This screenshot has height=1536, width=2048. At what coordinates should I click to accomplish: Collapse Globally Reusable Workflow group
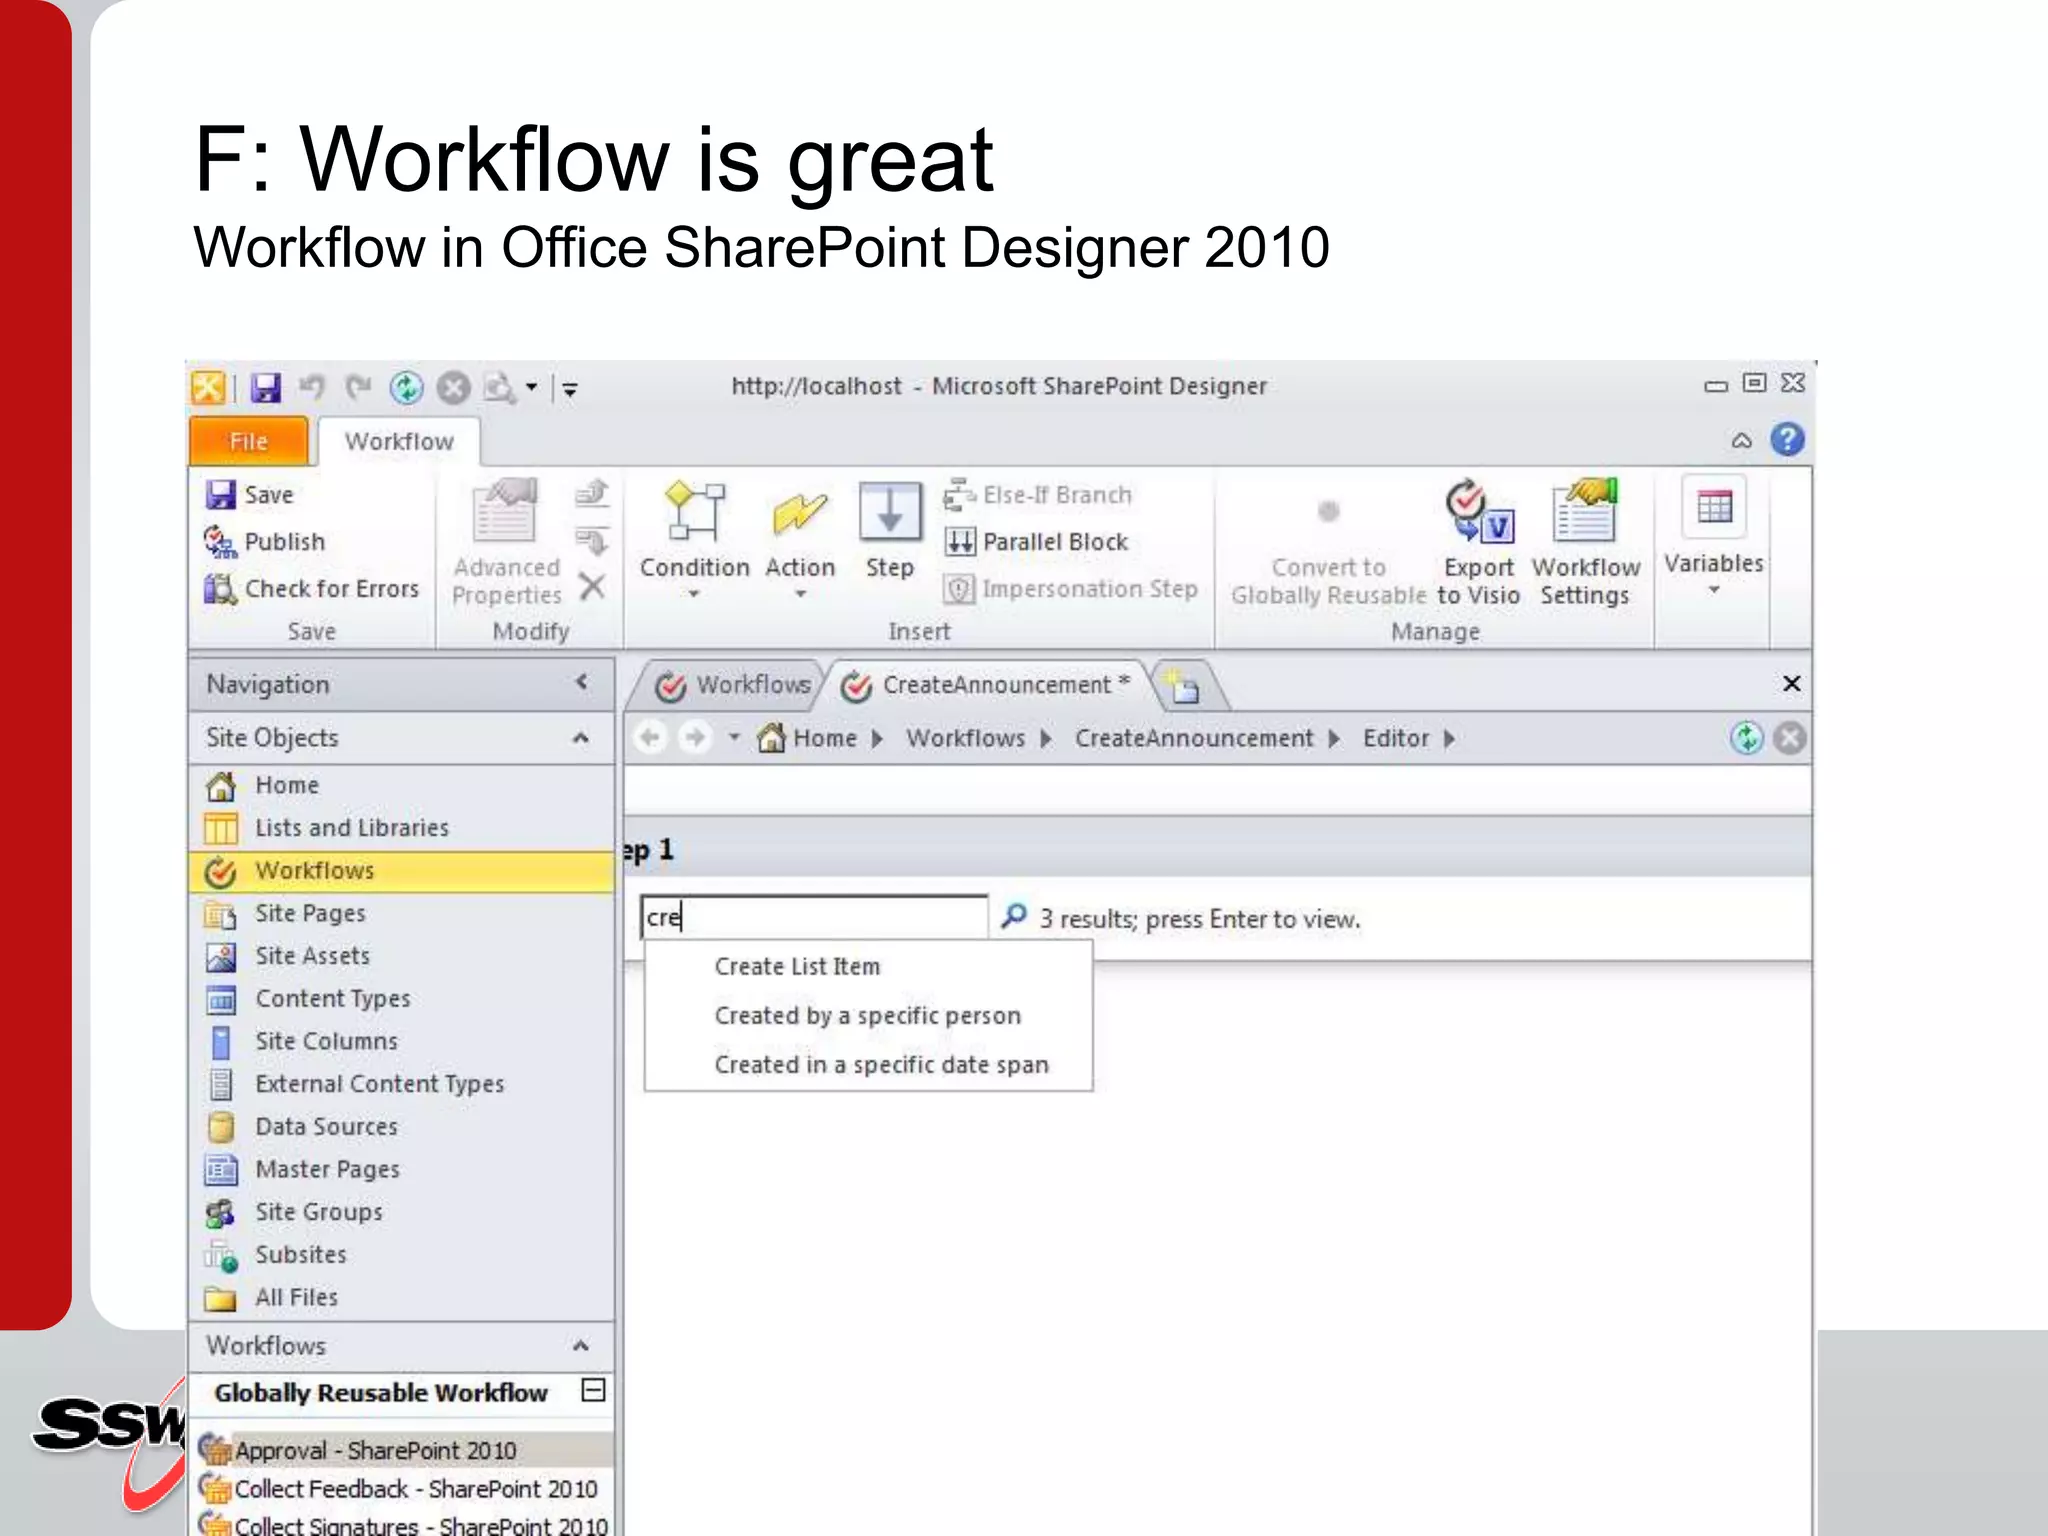[x=593, y=1391]
